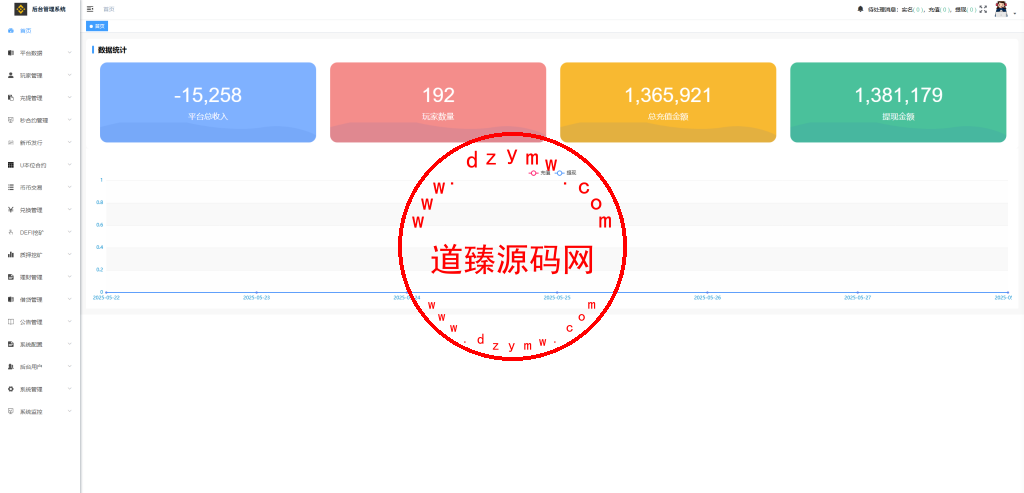Open pending 充值 (0) messages
Viewport: 1024px width, 493px height.
pos(939,10)
